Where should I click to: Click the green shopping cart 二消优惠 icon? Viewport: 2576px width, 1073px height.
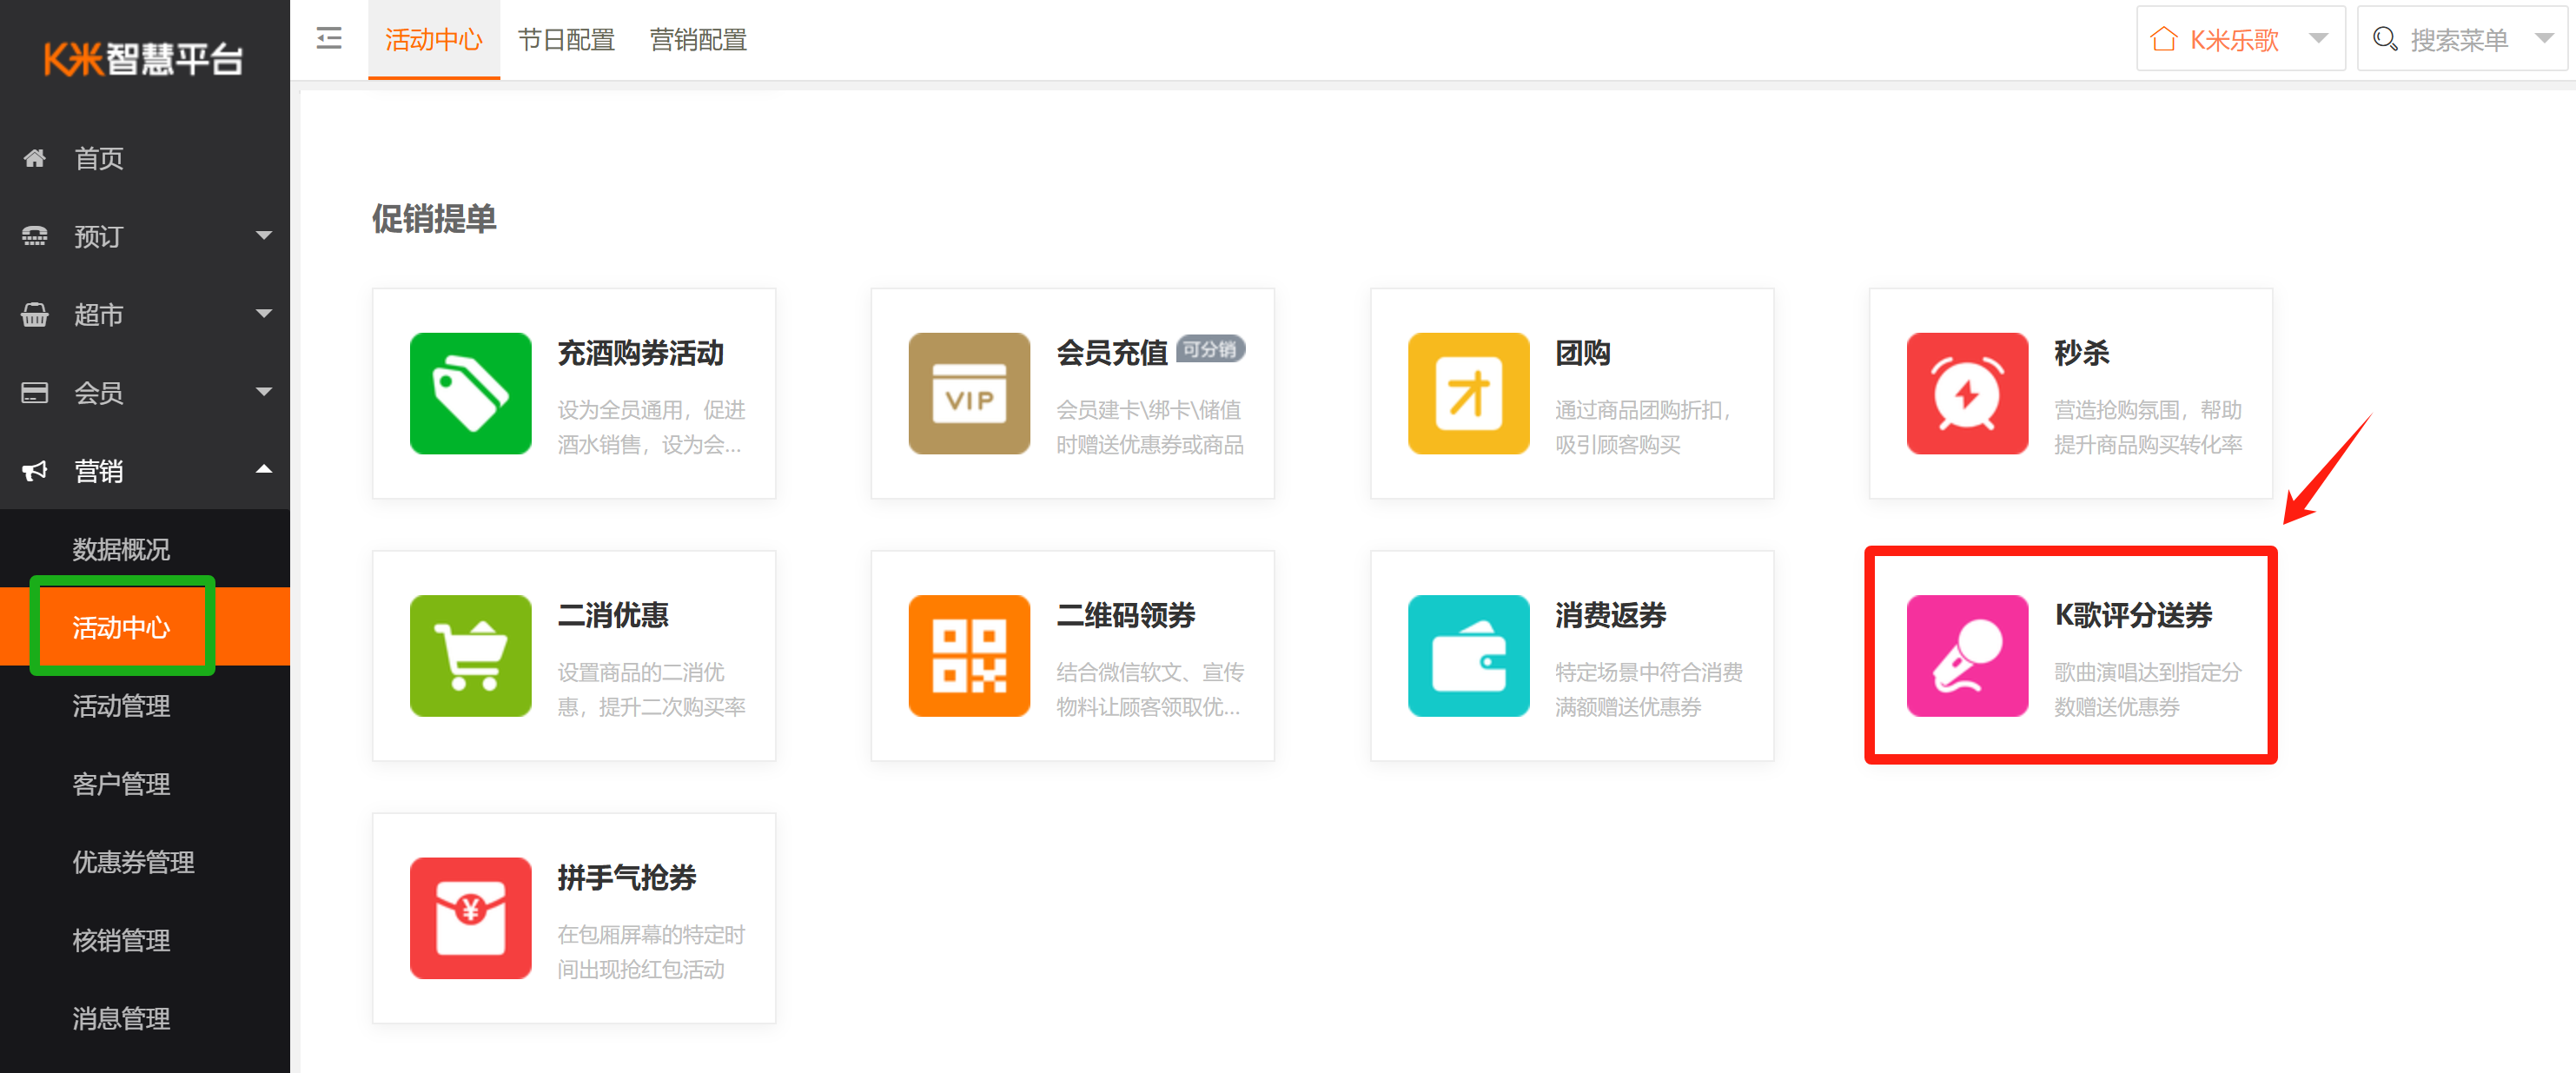(x=470, y=655)
